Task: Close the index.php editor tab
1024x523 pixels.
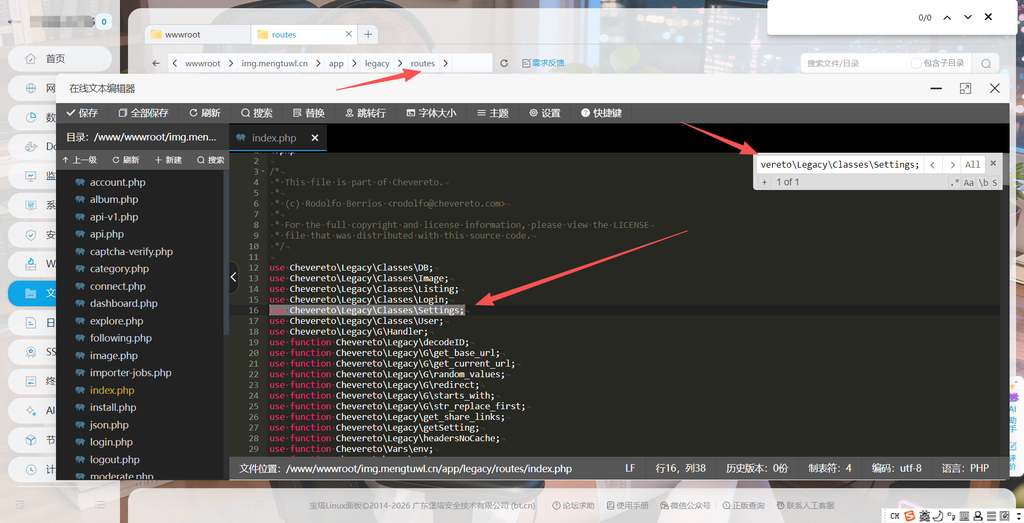Action: [x=315, y=138]
